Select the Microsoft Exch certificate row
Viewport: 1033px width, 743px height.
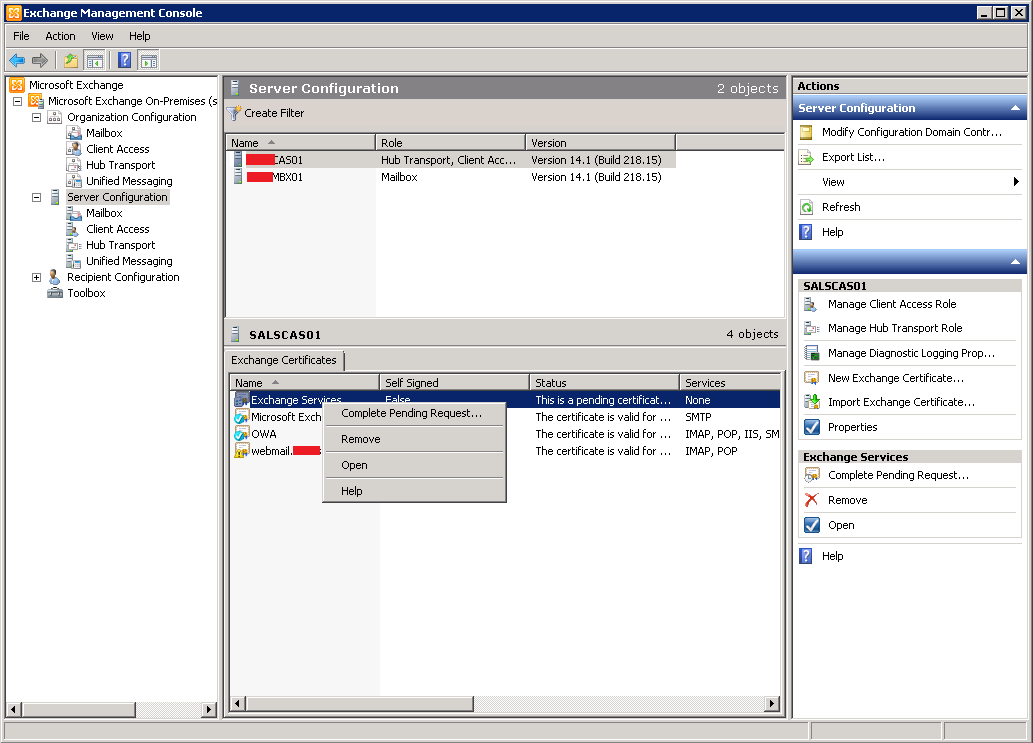point(505,417)
